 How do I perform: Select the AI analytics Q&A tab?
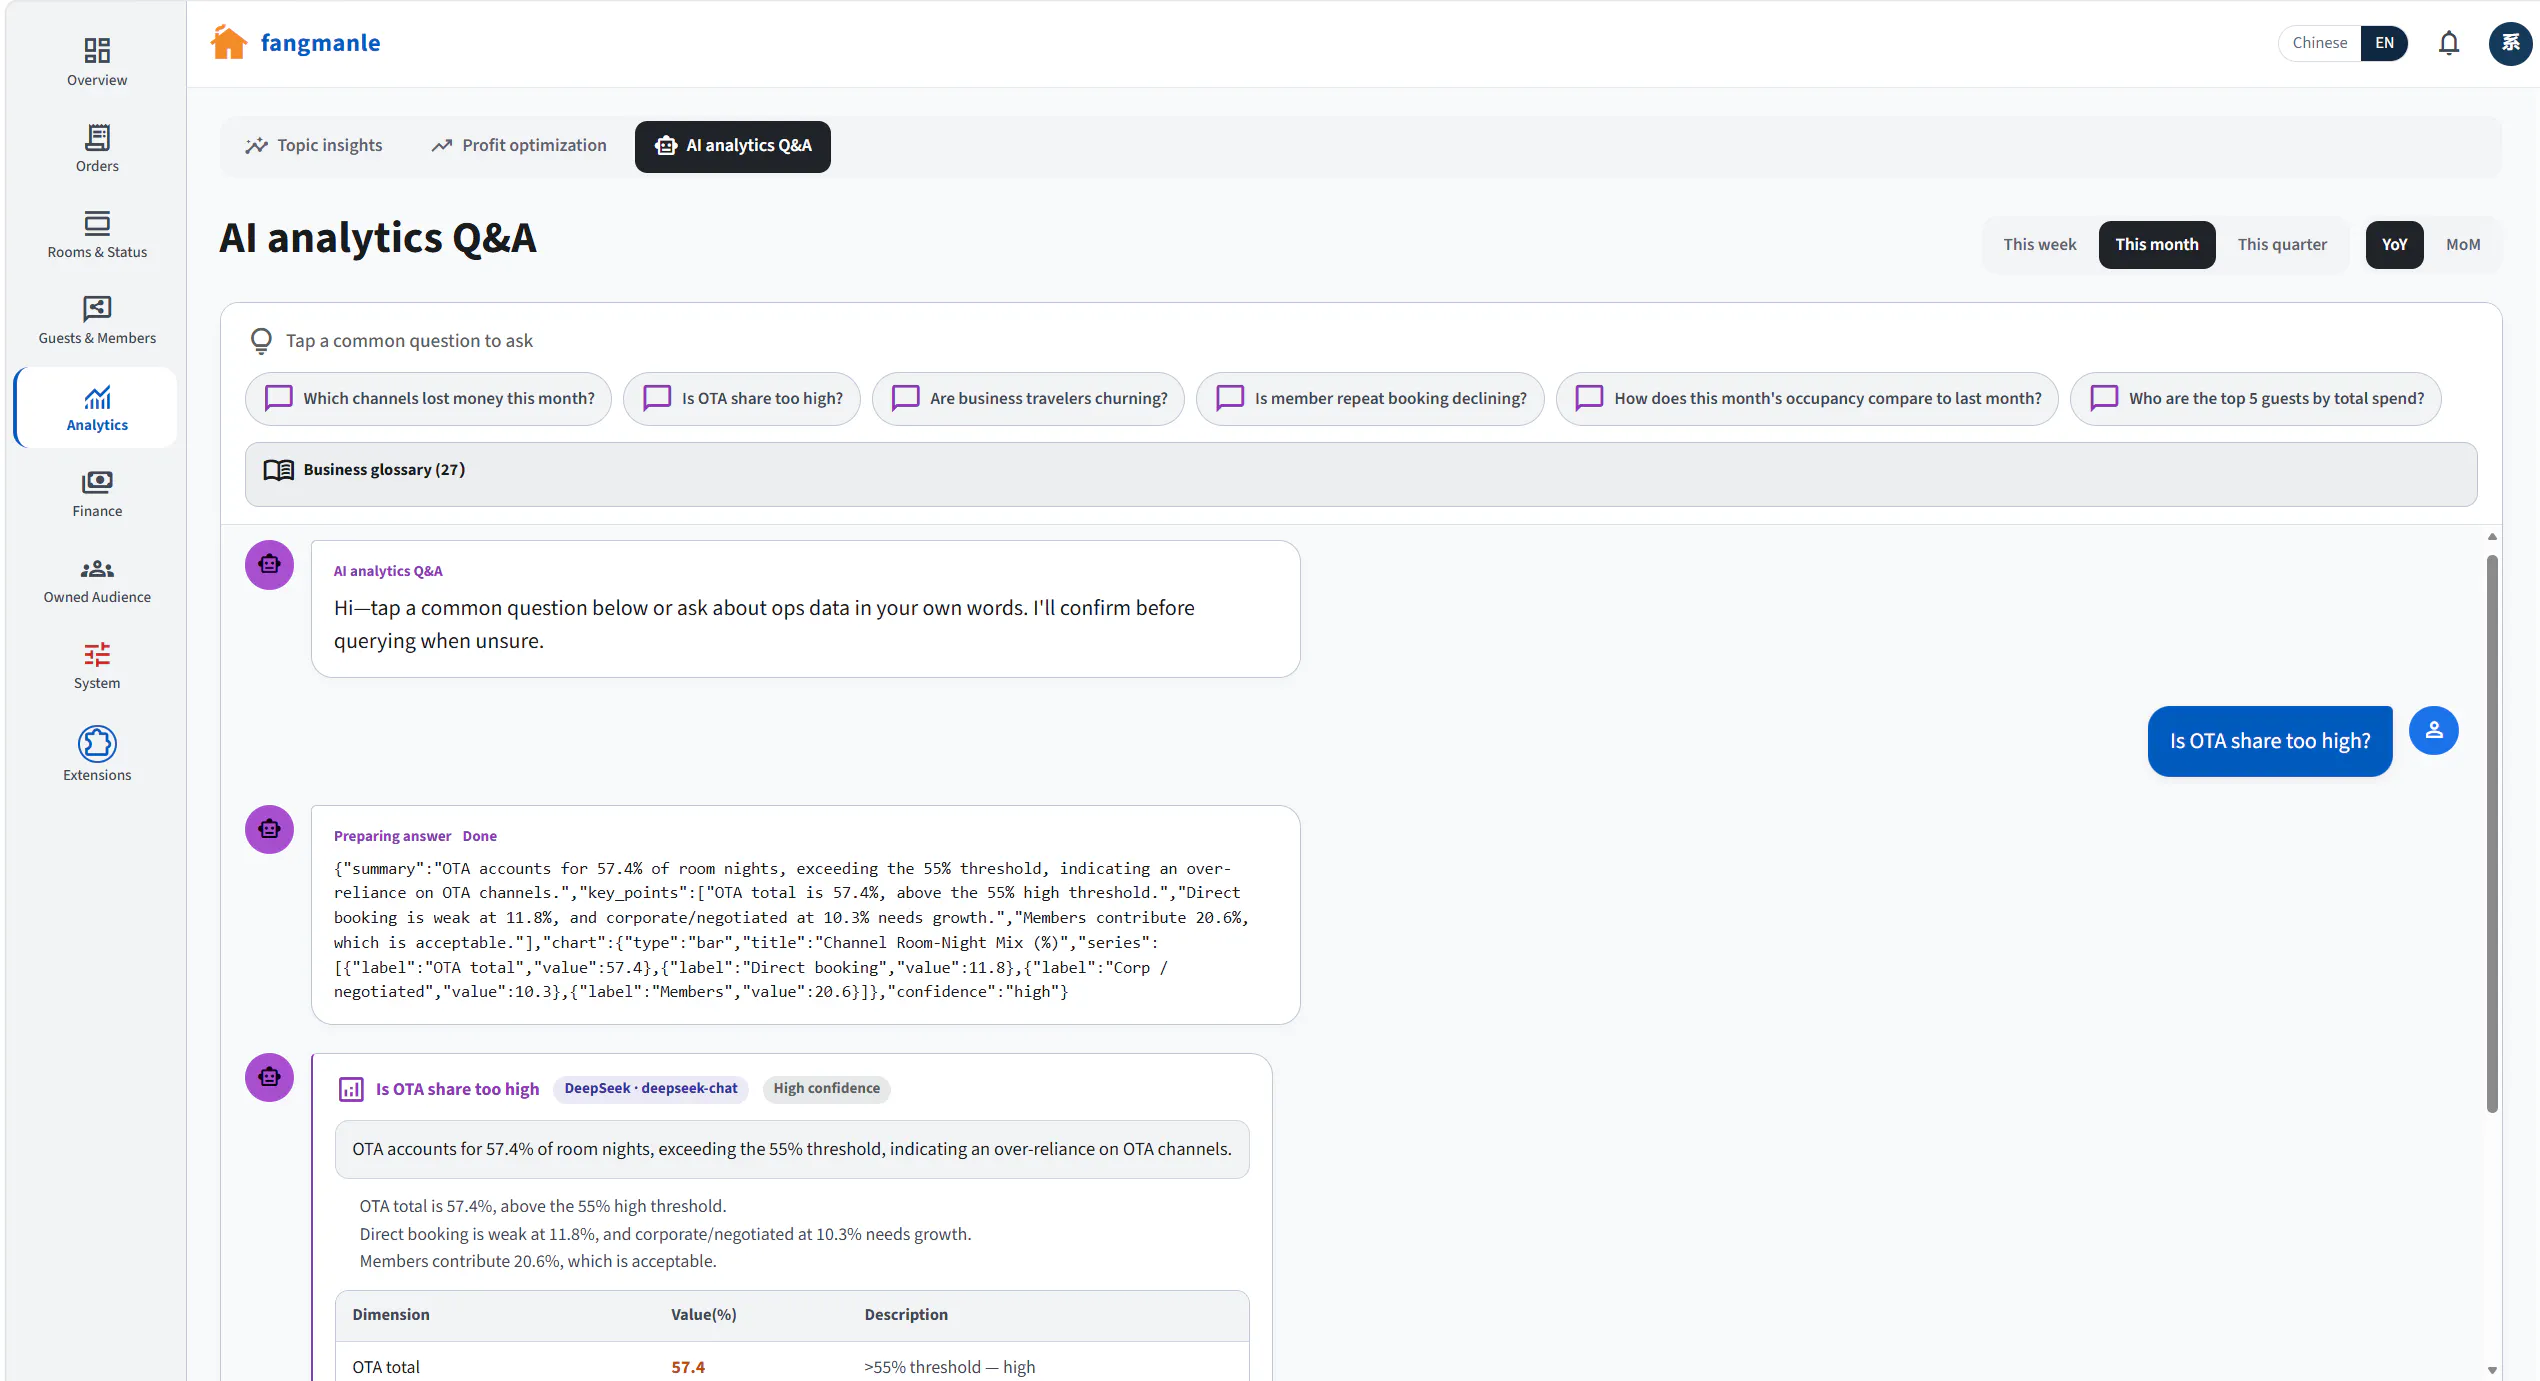tap(733, 146)
